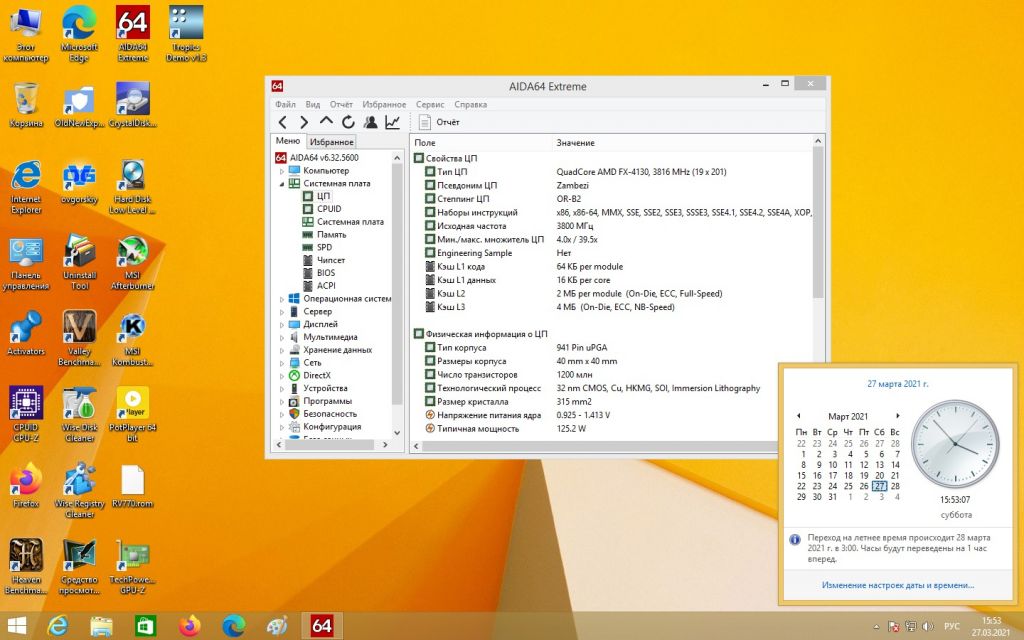Open Изменение настроек даты и времени link

pos(897,585)
